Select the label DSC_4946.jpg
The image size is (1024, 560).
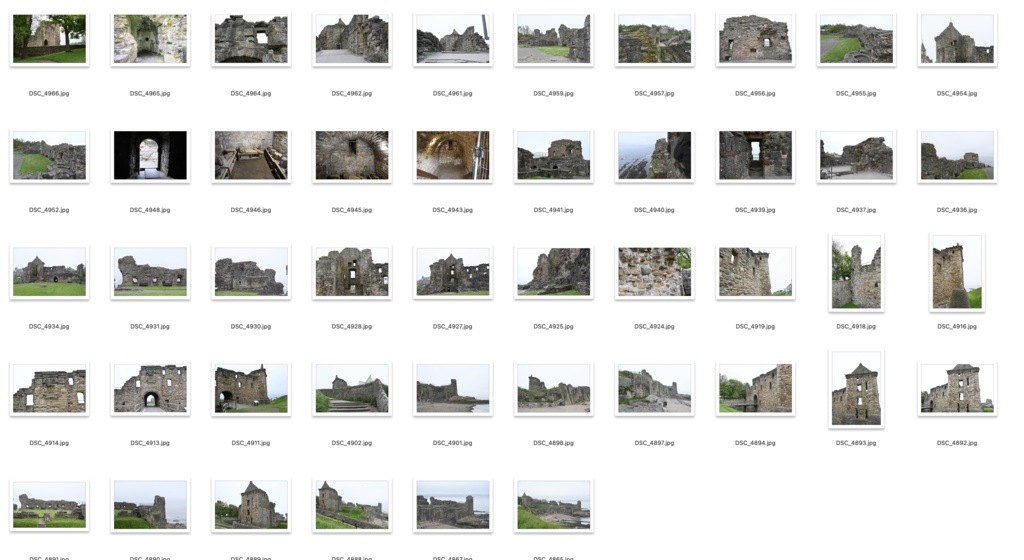point(251,210)
